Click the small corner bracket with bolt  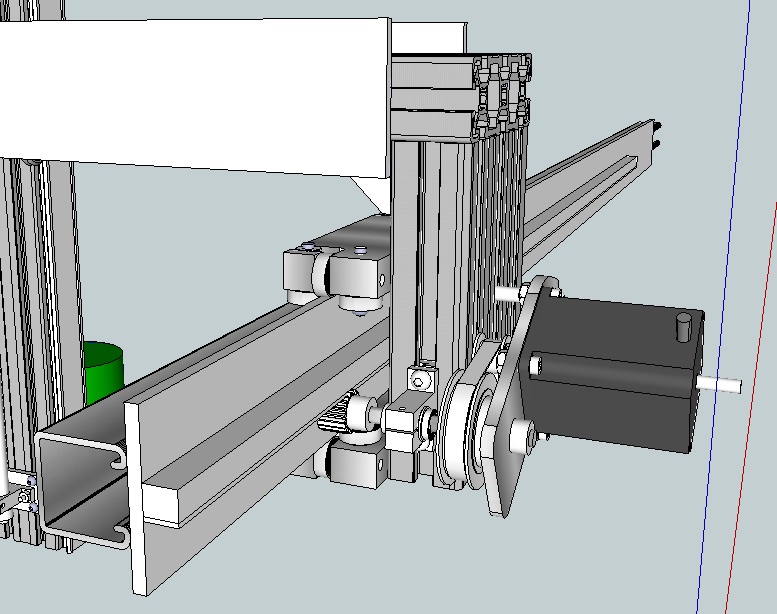(420, 378)
